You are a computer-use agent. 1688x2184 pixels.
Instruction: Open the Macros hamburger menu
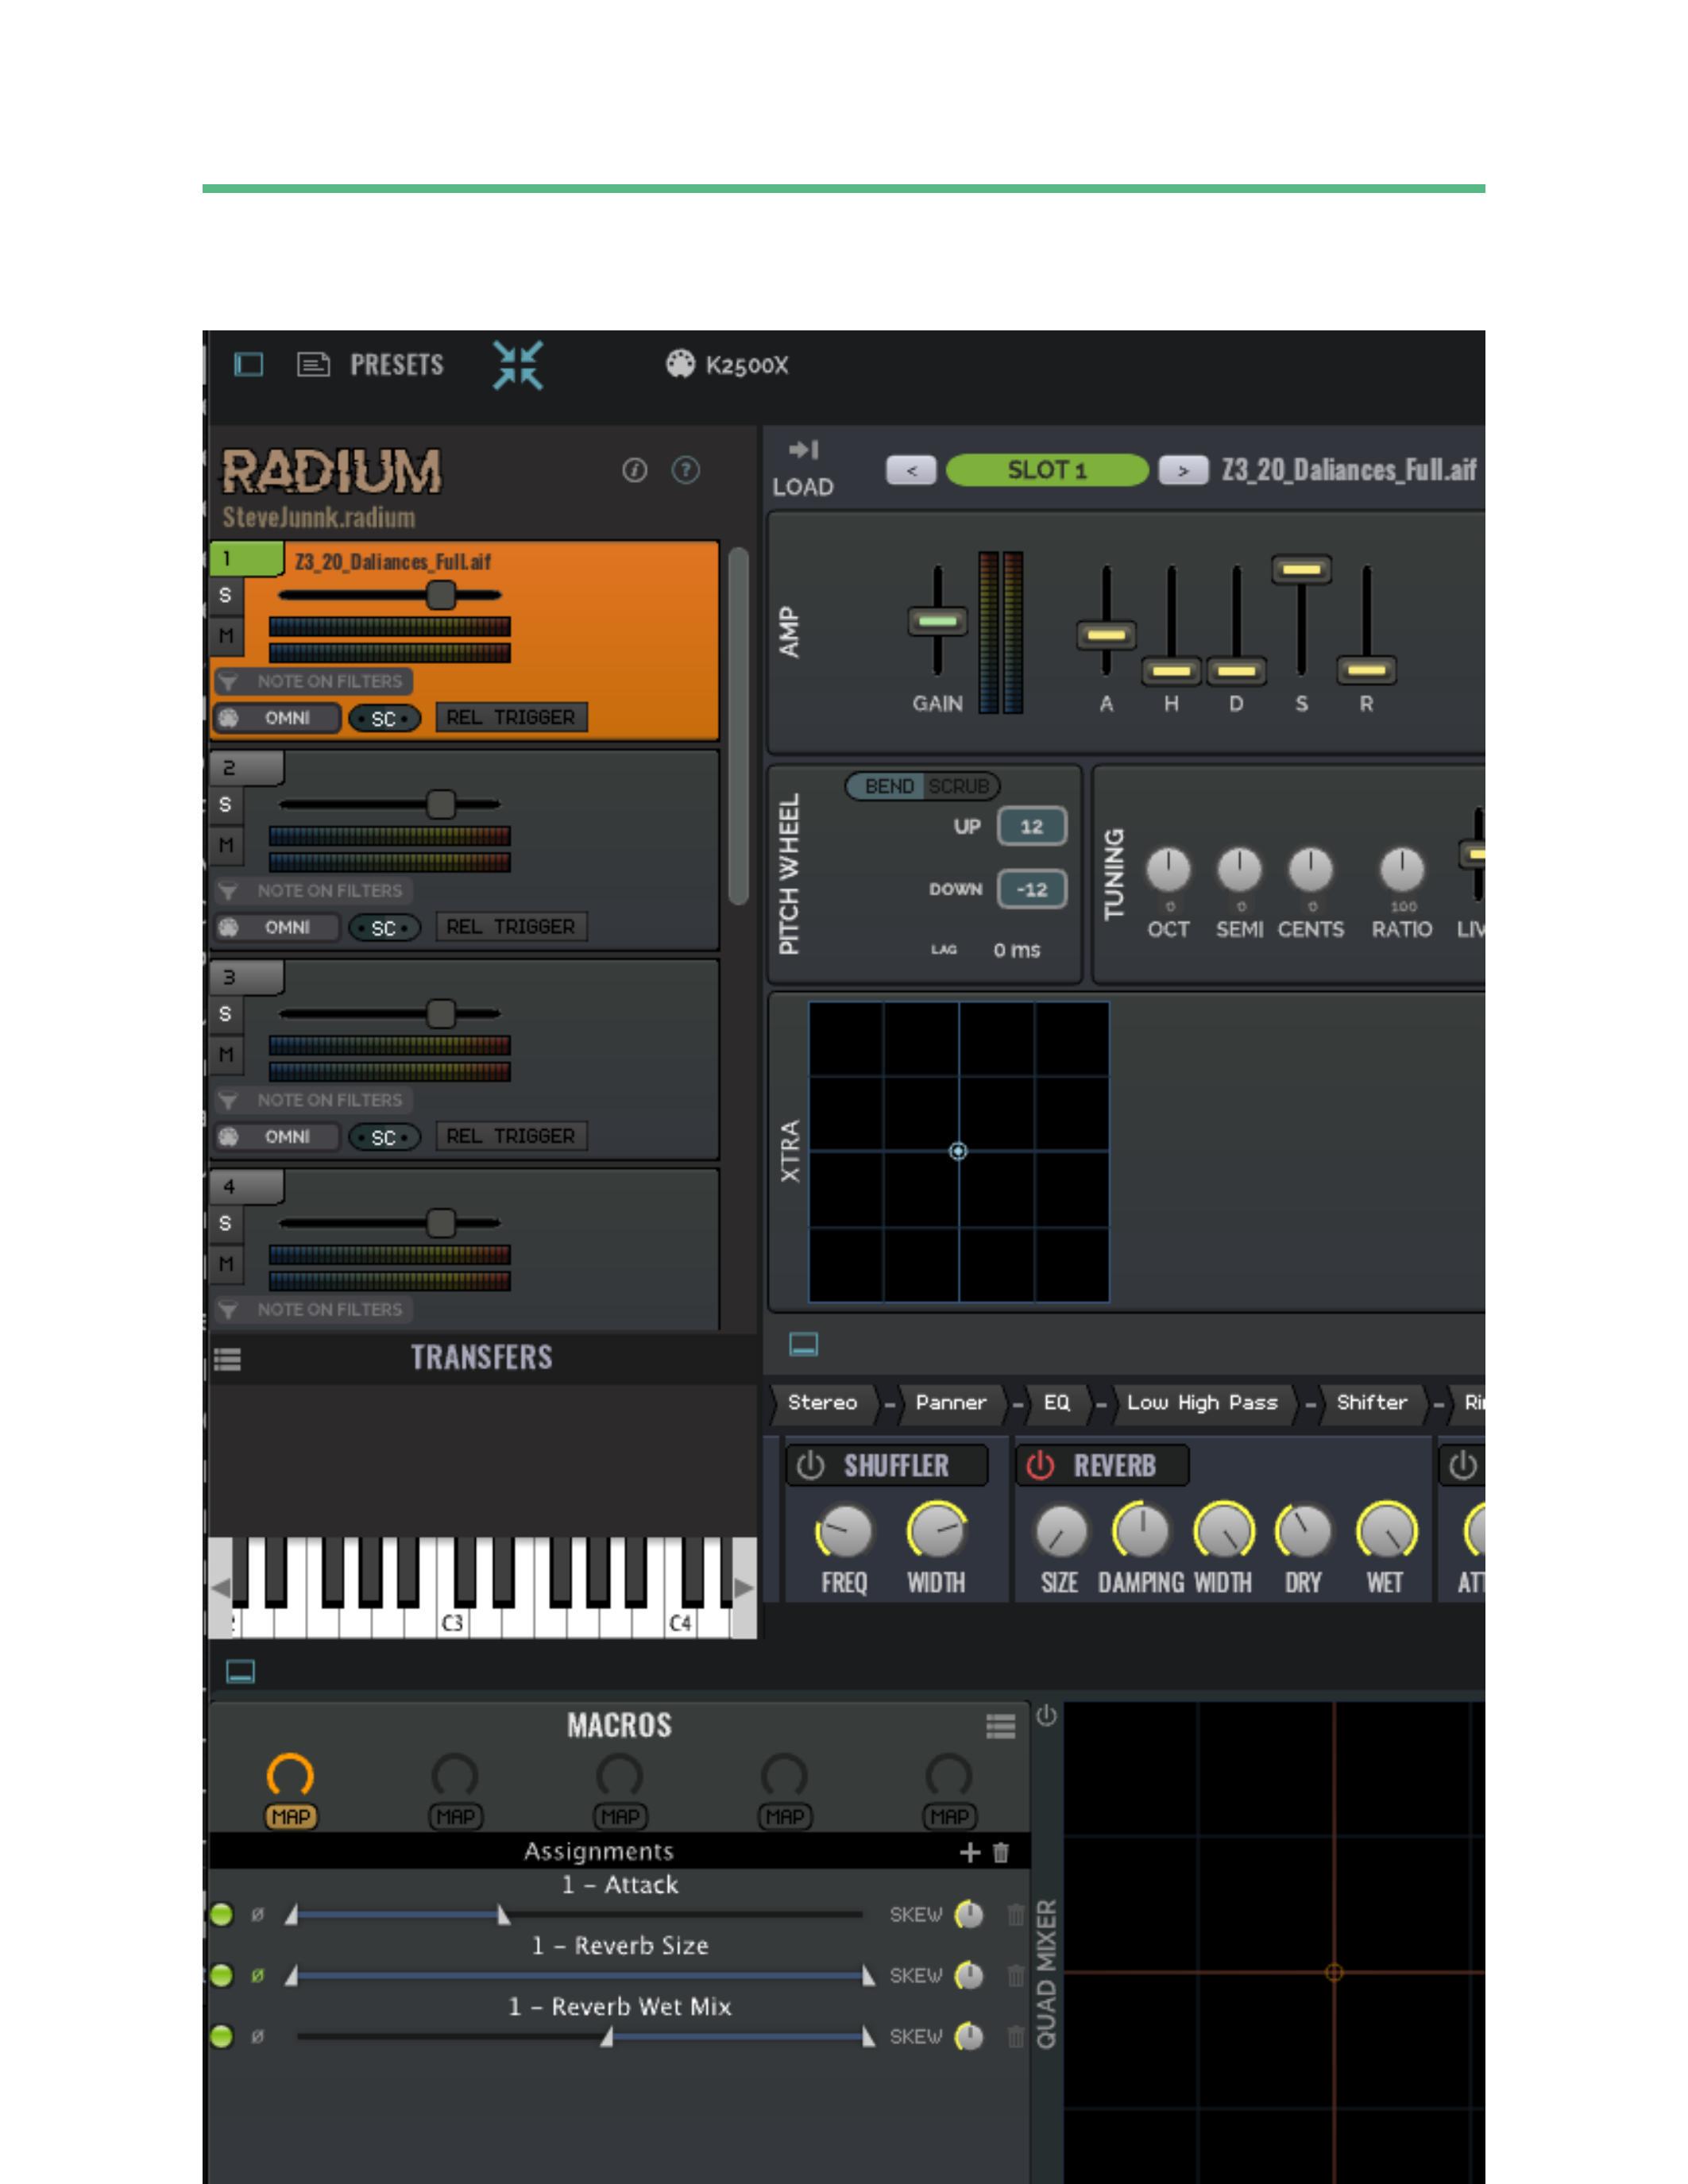coord(1000,1726)
